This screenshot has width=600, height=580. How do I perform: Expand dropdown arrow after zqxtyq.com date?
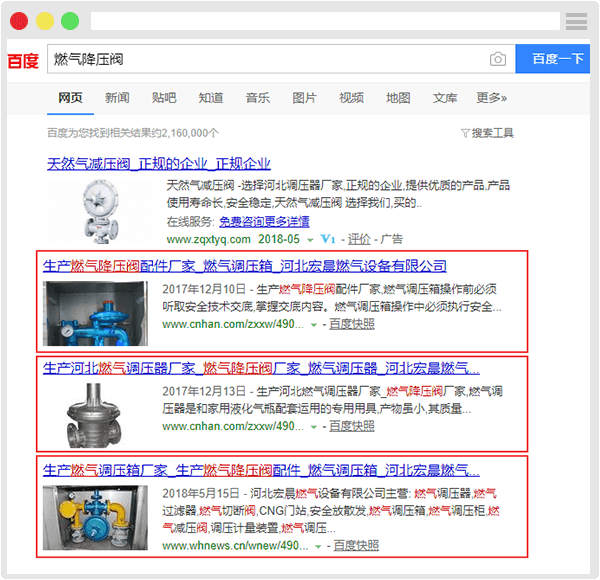coord(311,240)
